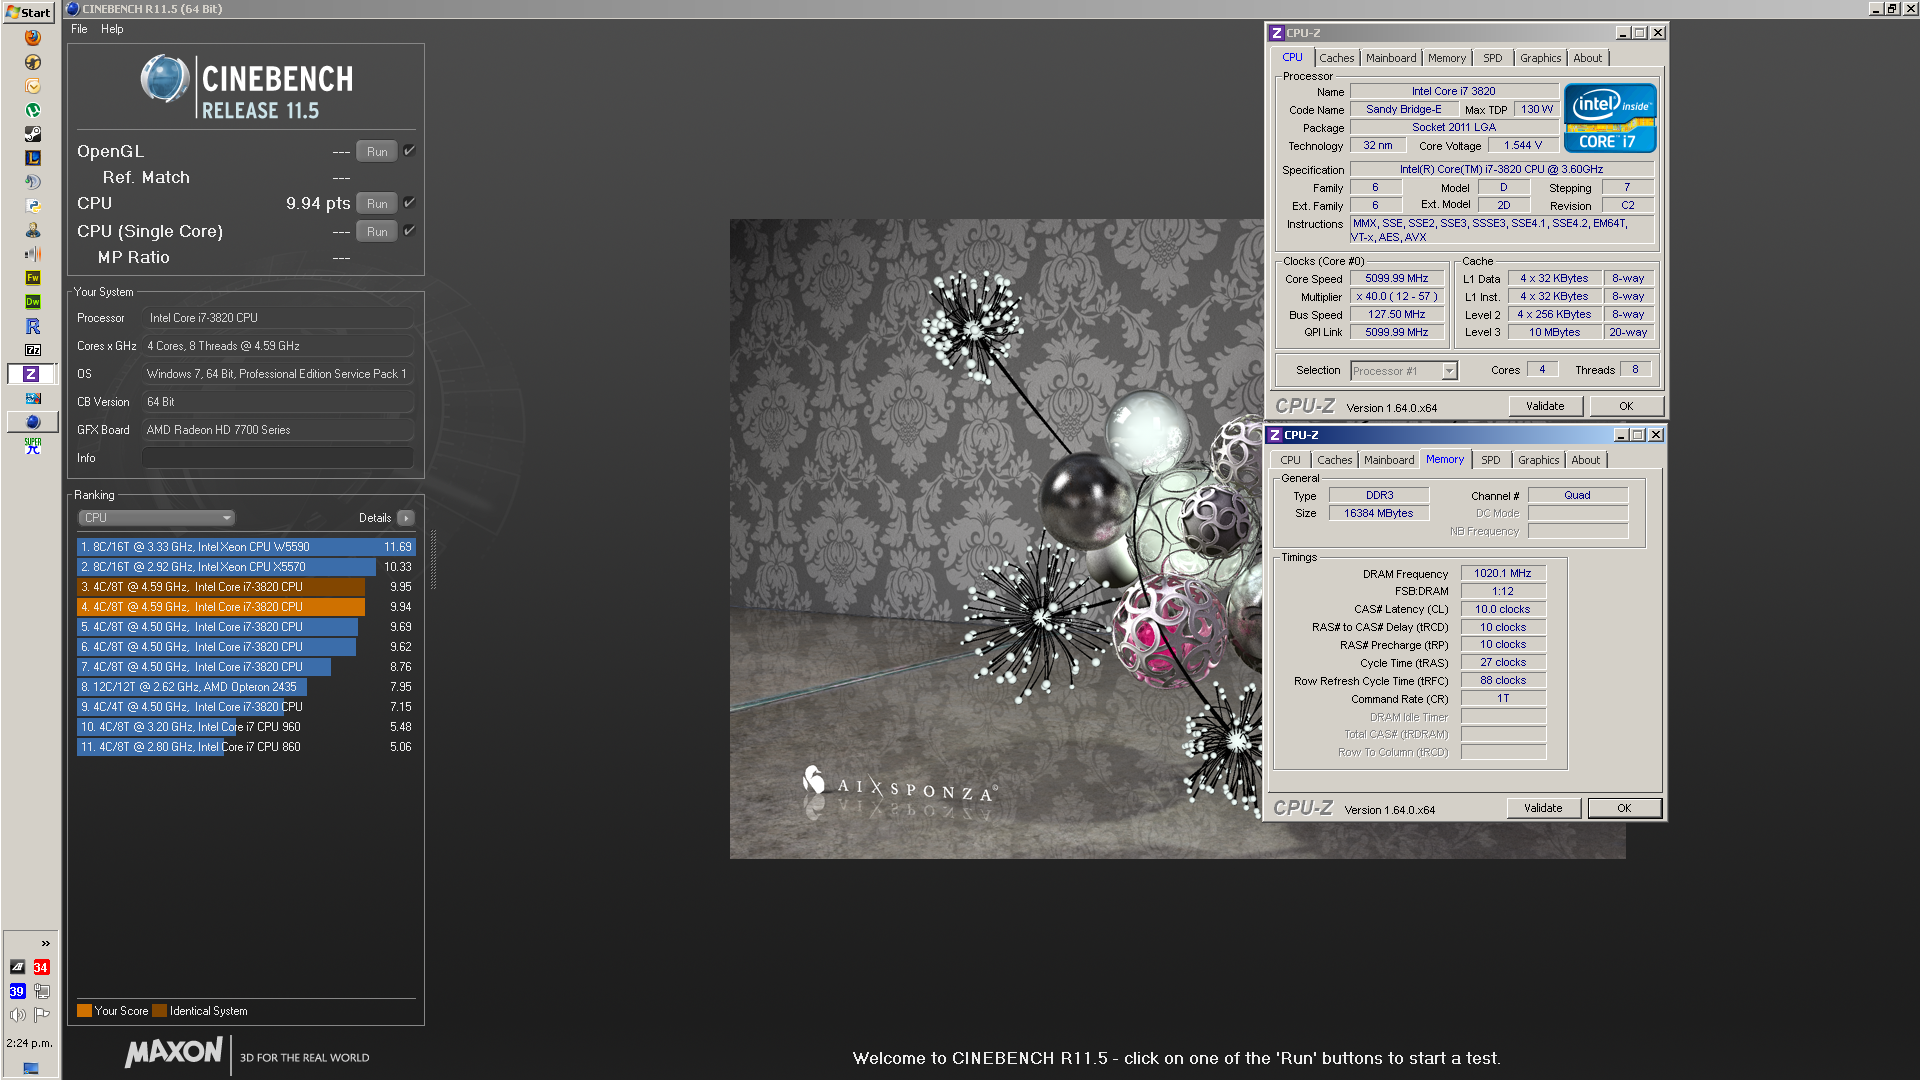Open the volume tray icon

click(x=17, y=1015)
